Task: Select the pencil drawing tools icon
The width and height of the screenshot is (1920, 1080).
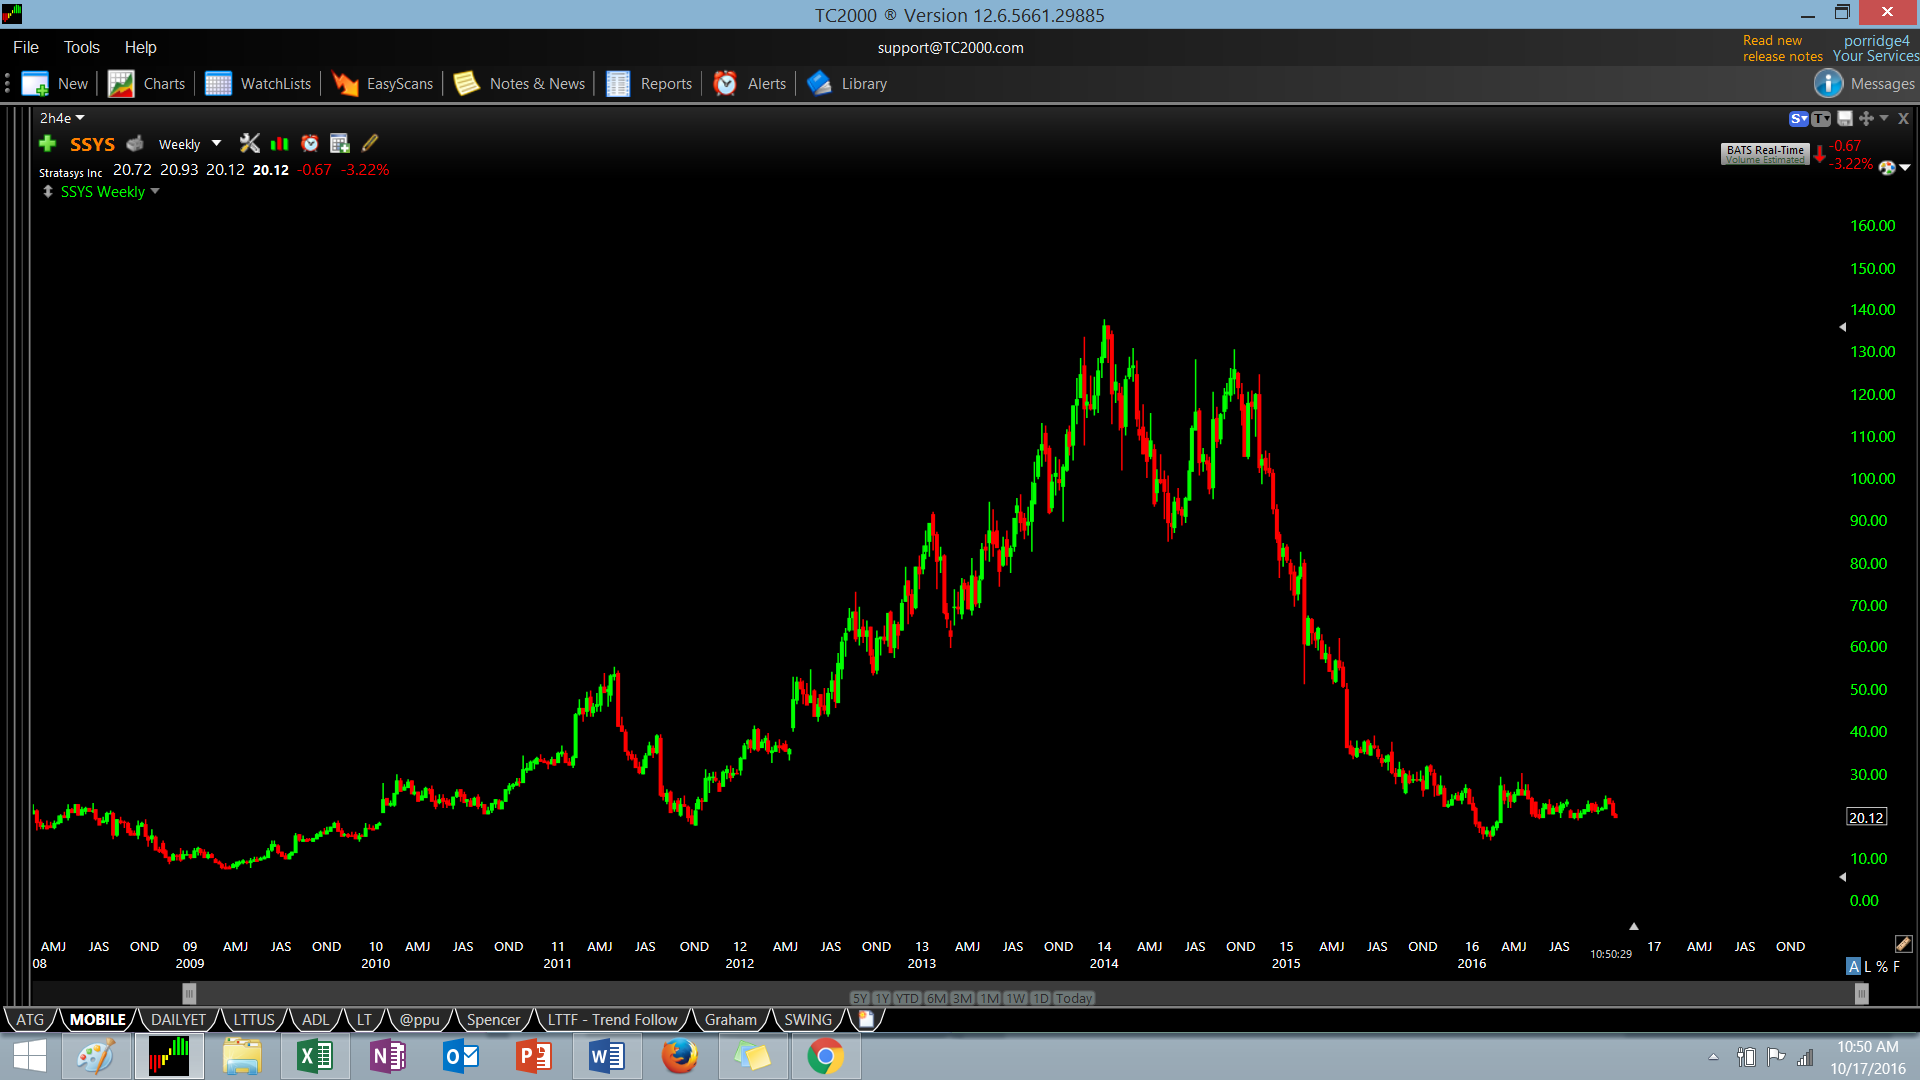Action: (x=370, y=144)
